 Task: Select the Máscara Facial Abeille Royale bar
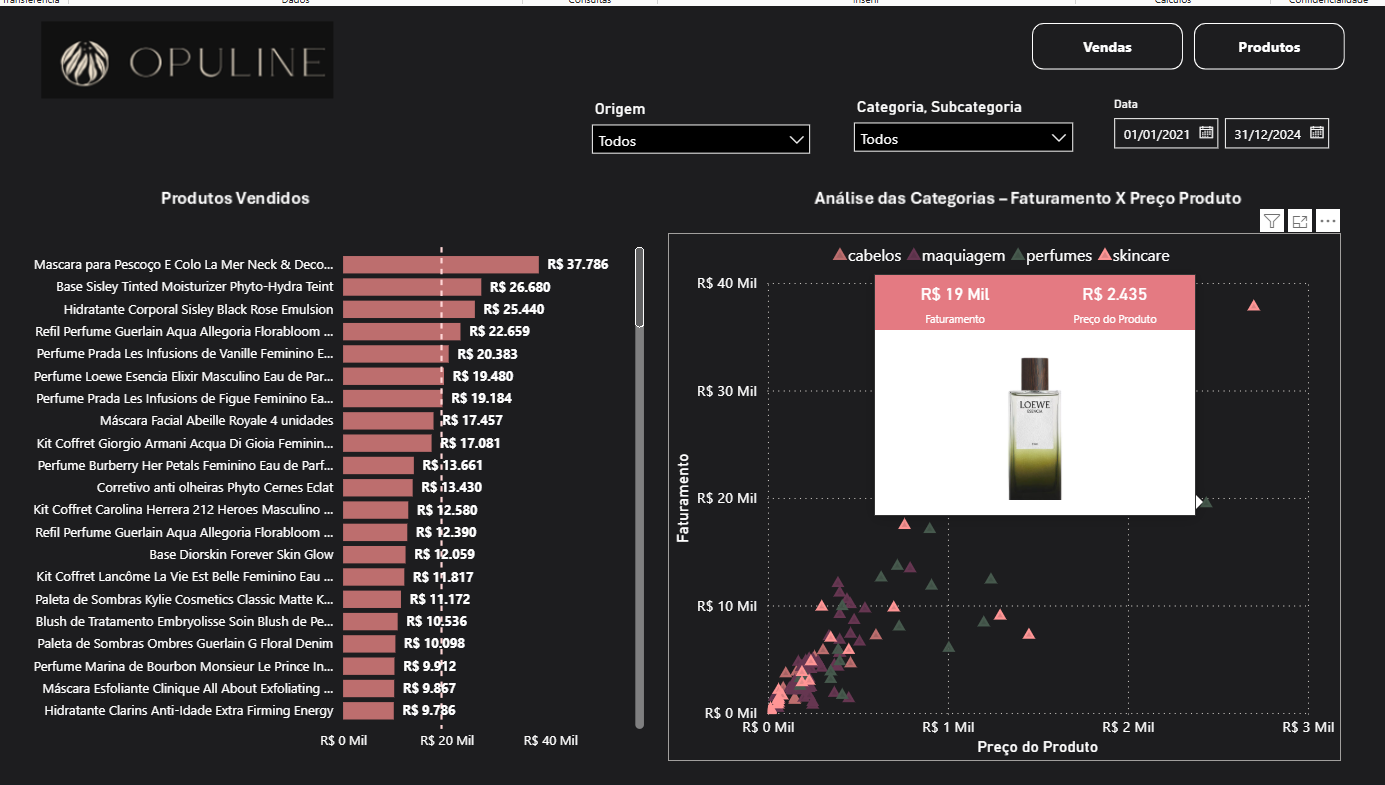pyautogui.click(x=388, y=421)
